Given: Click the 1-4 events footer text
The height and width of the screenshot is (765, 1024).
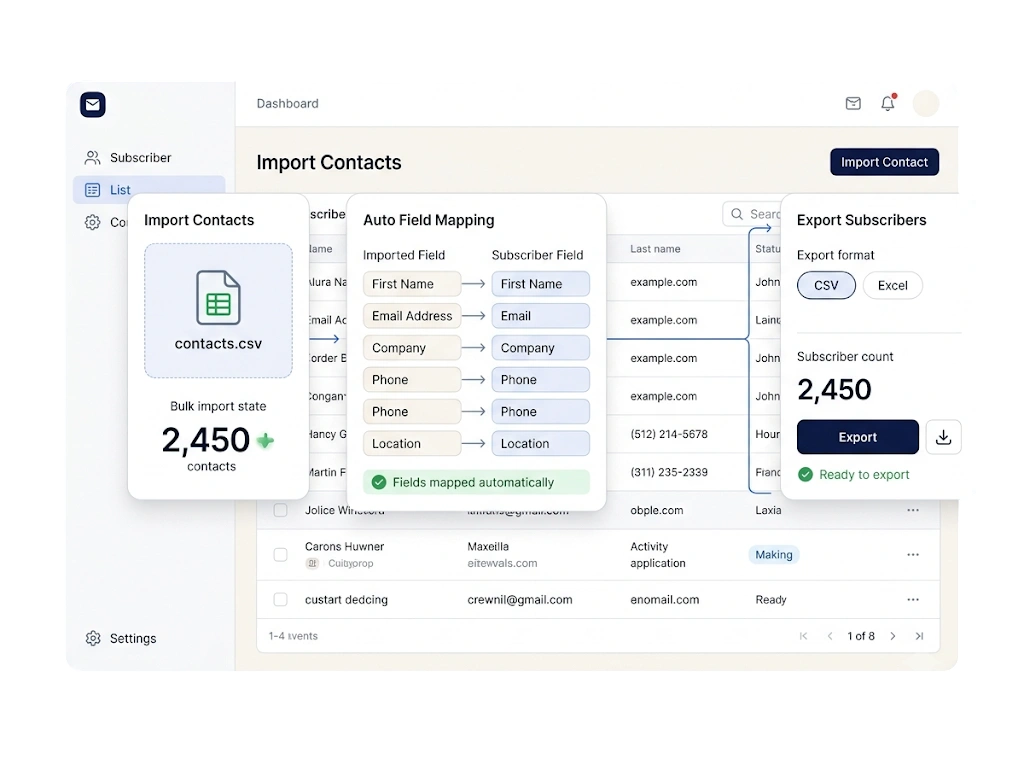Looking at the screenshot, I should 293,636.
